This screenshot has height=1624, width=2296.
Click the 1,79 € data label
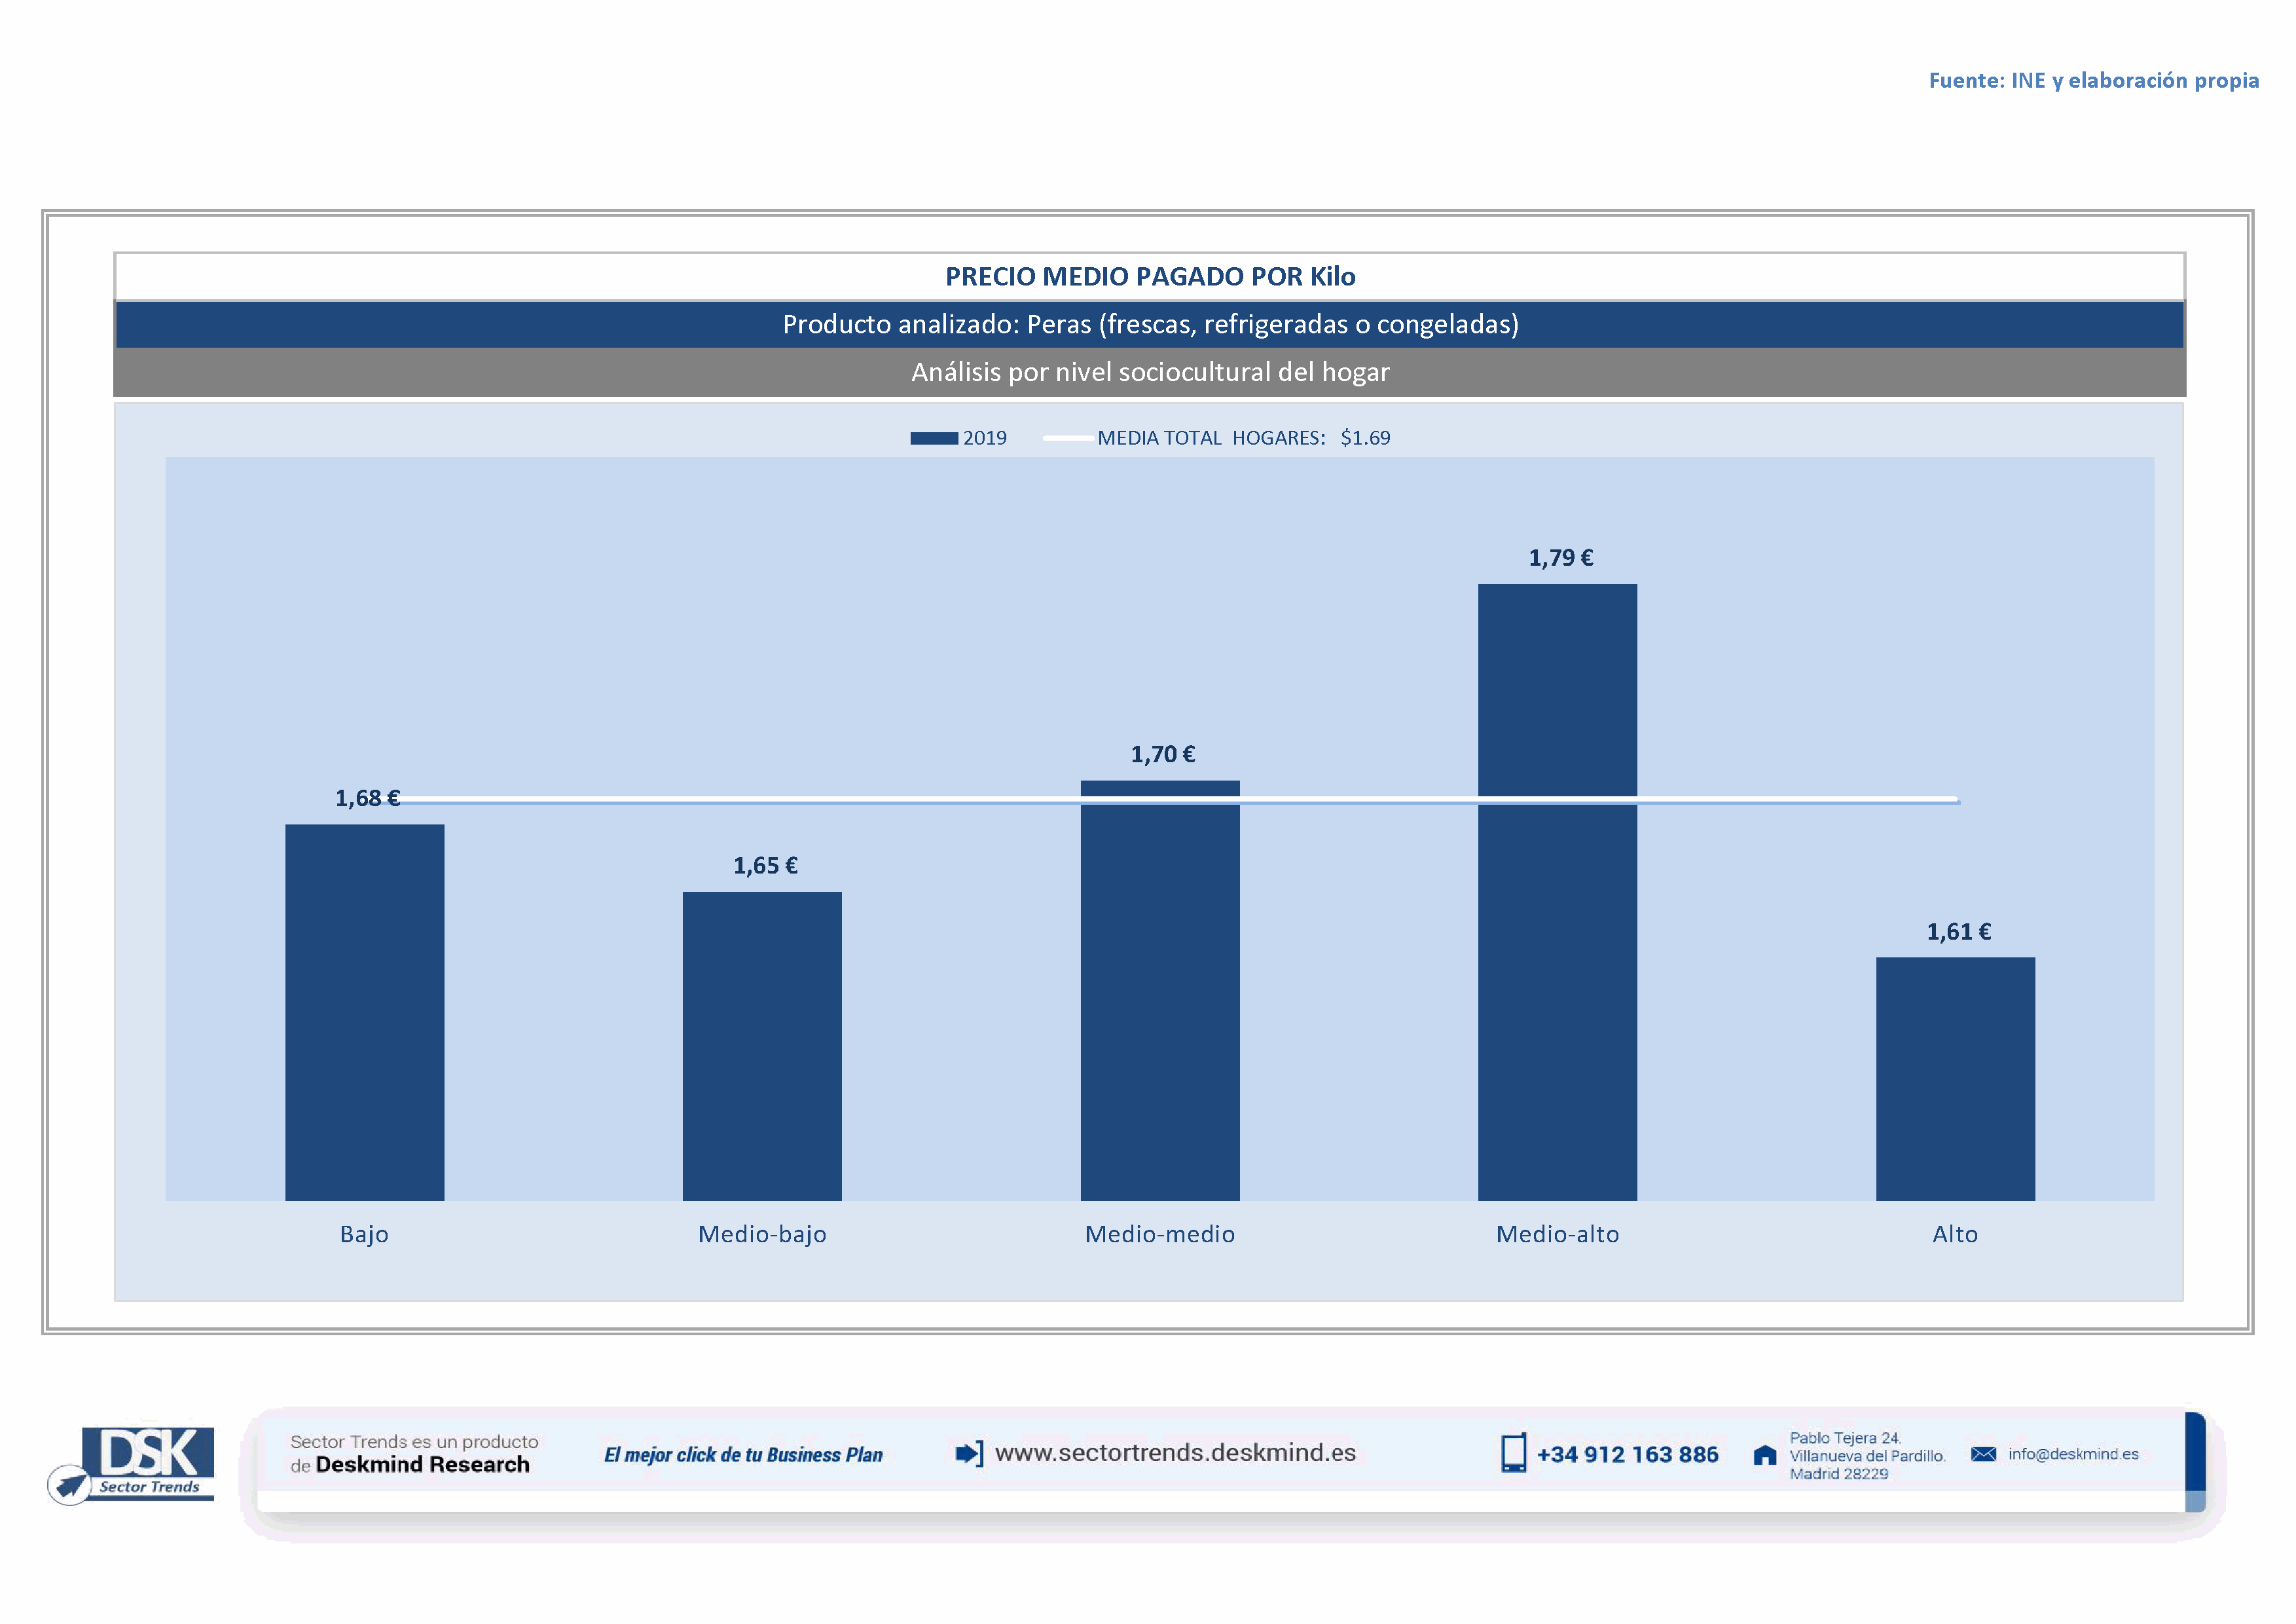pyautogui.click(x=1560, y=558)
